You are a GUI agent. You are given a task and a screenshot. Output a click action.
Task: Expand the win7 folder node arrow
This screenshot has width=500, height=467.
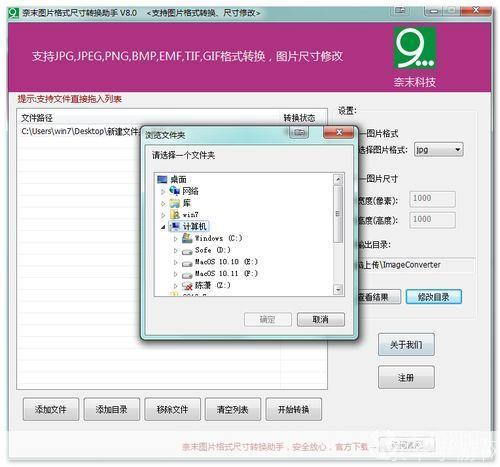(163, 215)
